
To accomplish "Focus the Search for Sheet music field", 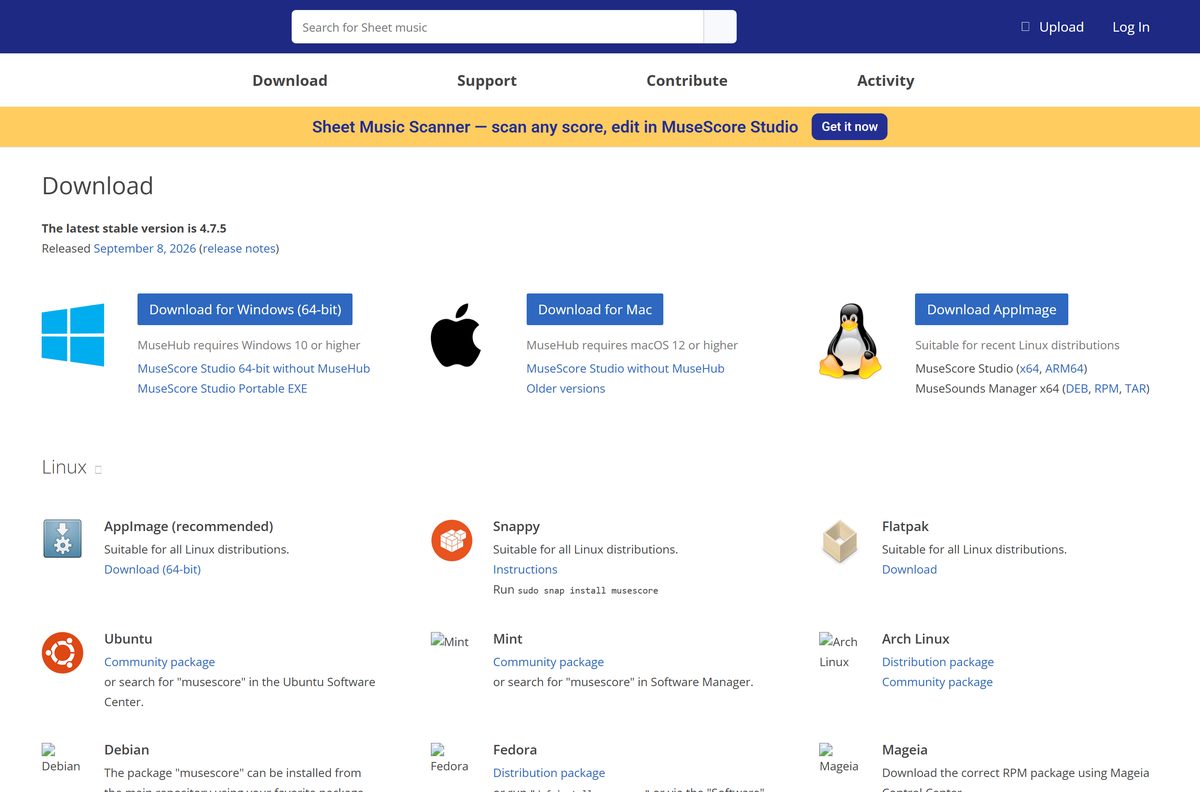I will coord(498,27).
